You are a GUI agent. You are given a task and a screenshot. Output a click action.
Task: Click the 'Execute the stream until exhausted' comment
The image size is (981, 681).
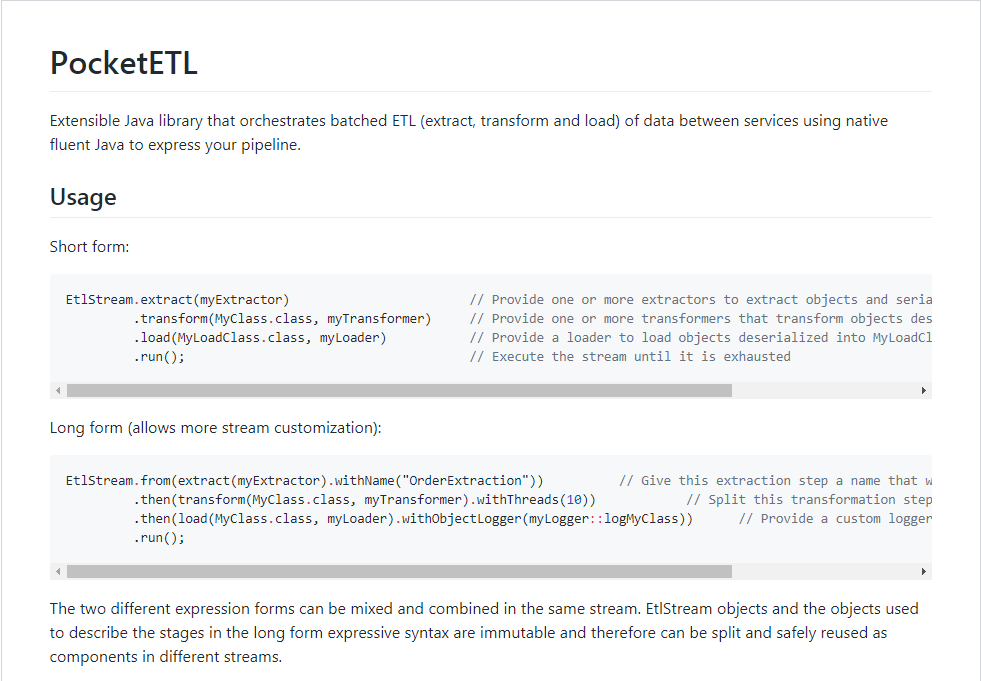[630, 357]
